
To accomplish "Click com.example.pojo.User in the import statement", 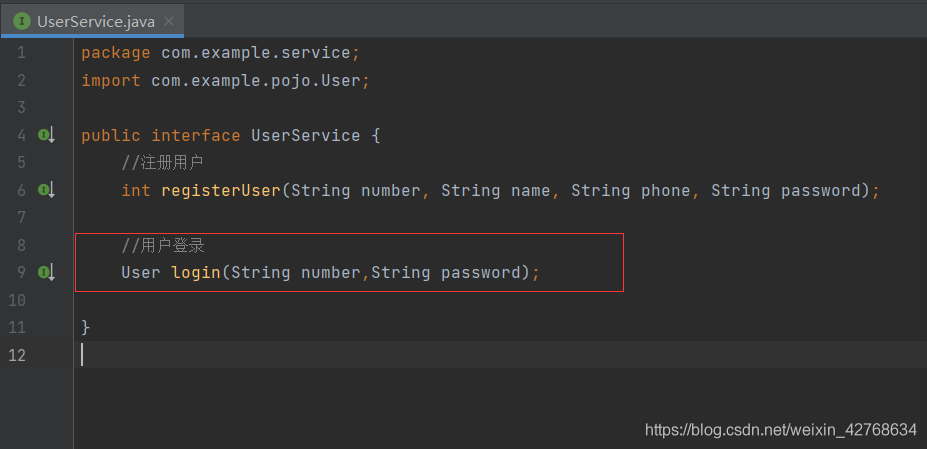I will point(255,80).
